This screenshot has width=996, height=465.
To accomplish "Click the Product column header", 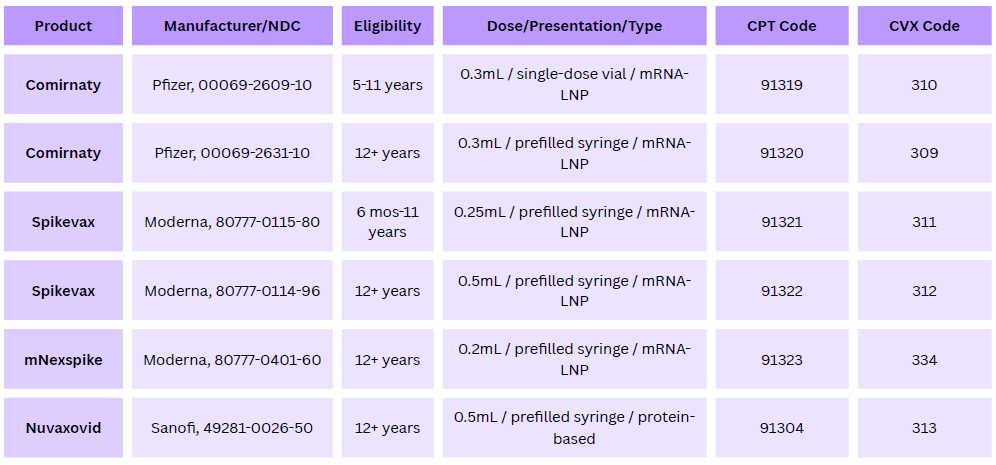I will point(64,26).
